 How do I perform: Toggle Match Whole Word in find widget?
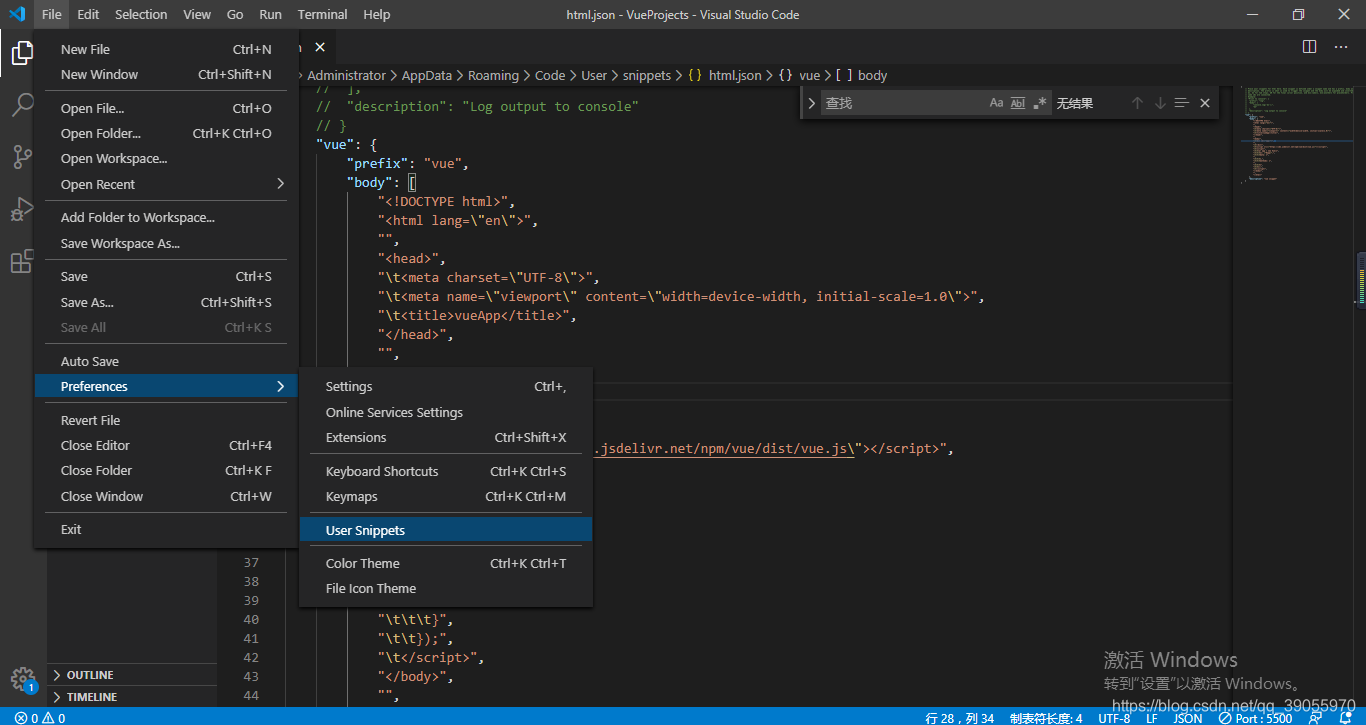click(x=1018, y=103)
